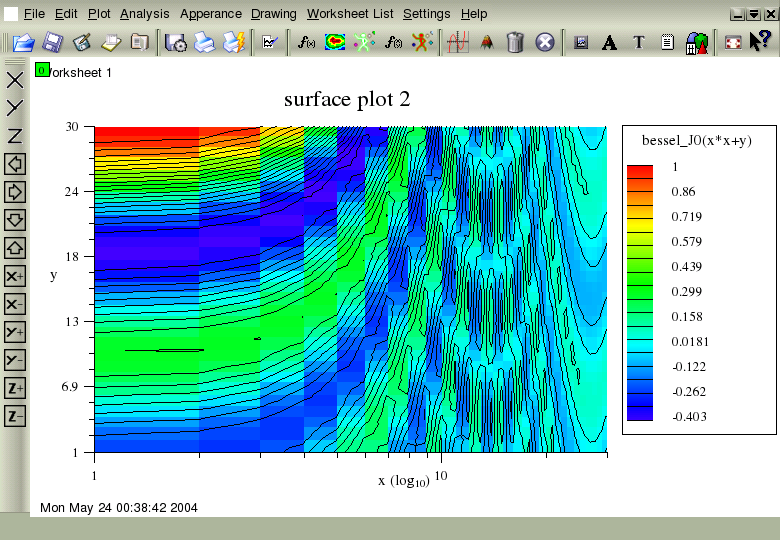Viewport: 780px width, 540px height.
Task: Click the red swatch in the legend
Action: [x=639, y=171]
